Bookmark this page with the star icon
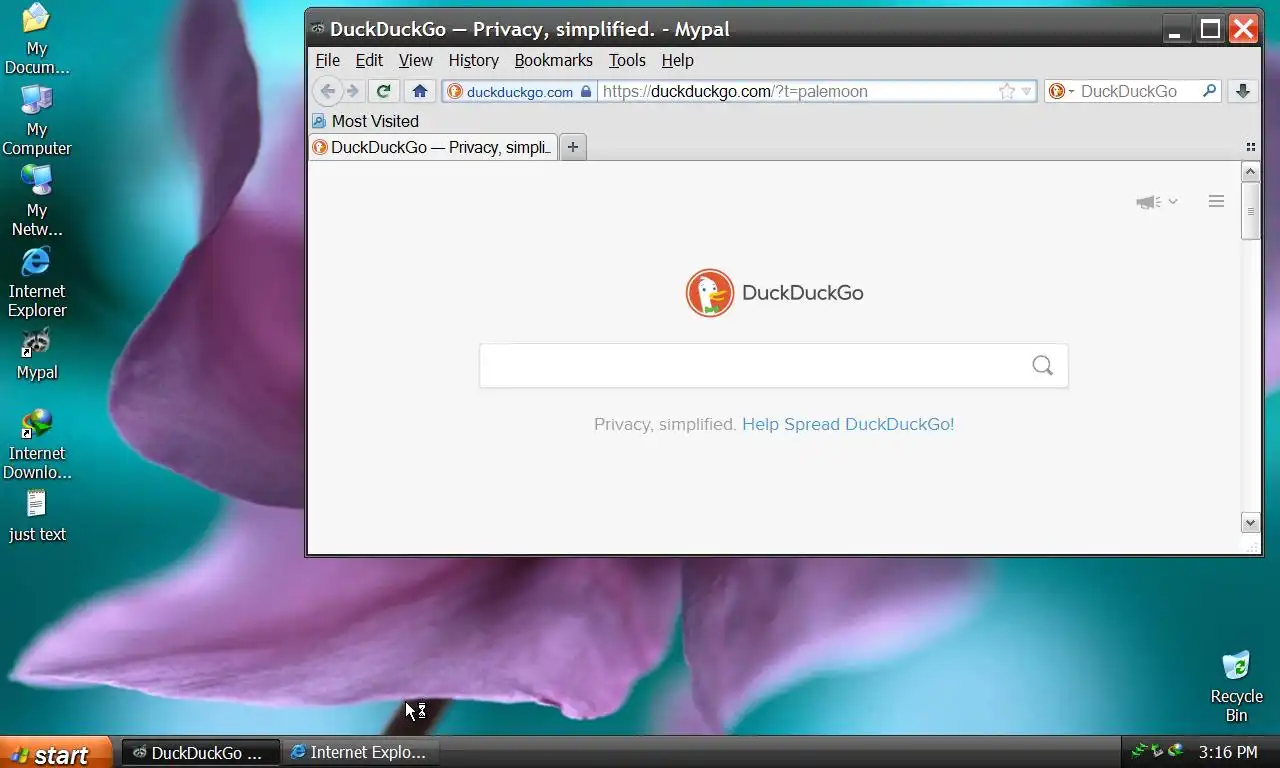 [x=1007, y=91]
